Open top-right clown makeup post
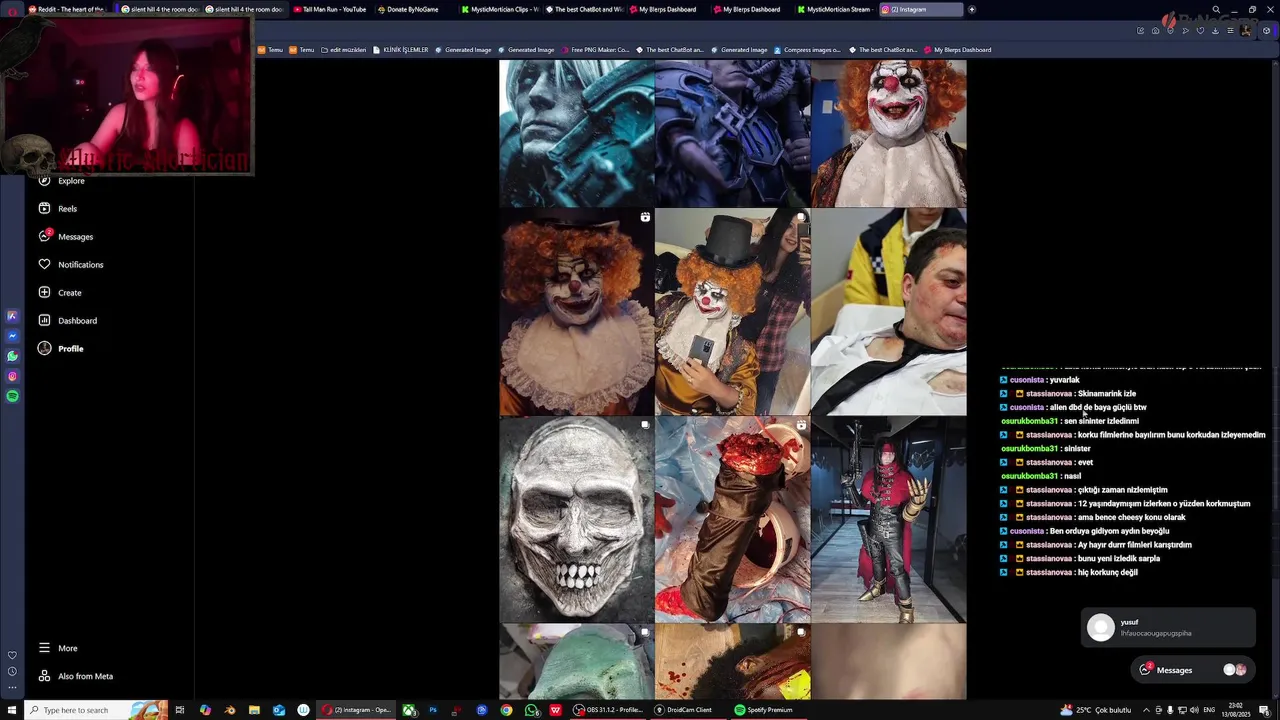 pos(889,133)
